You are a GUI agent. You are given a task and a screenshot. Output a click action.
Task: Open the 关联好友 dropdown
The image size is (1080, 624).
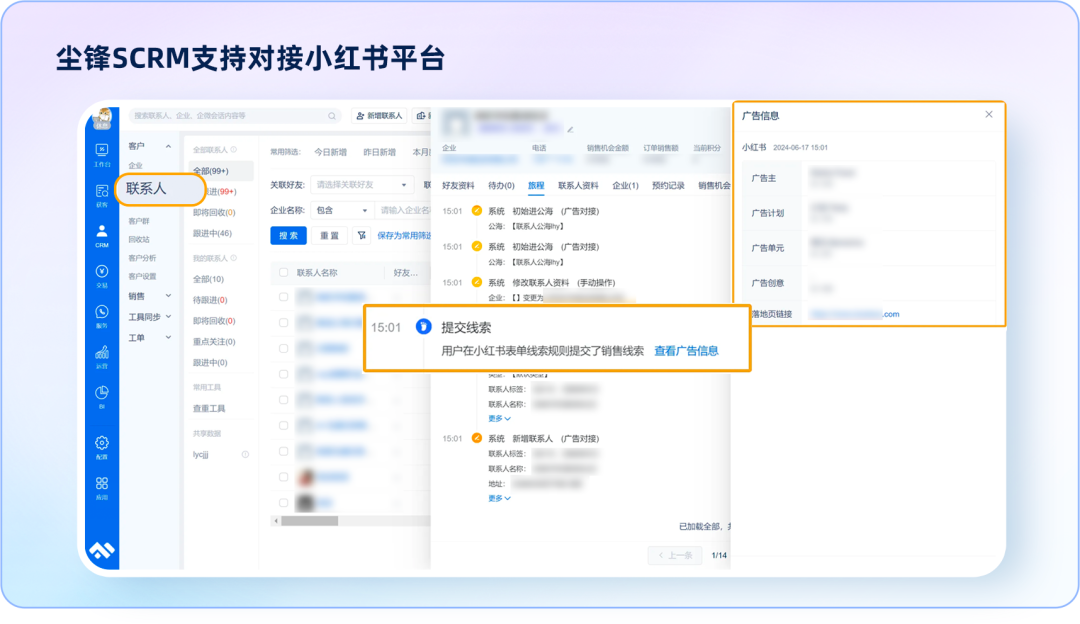[x=362, y=185]
